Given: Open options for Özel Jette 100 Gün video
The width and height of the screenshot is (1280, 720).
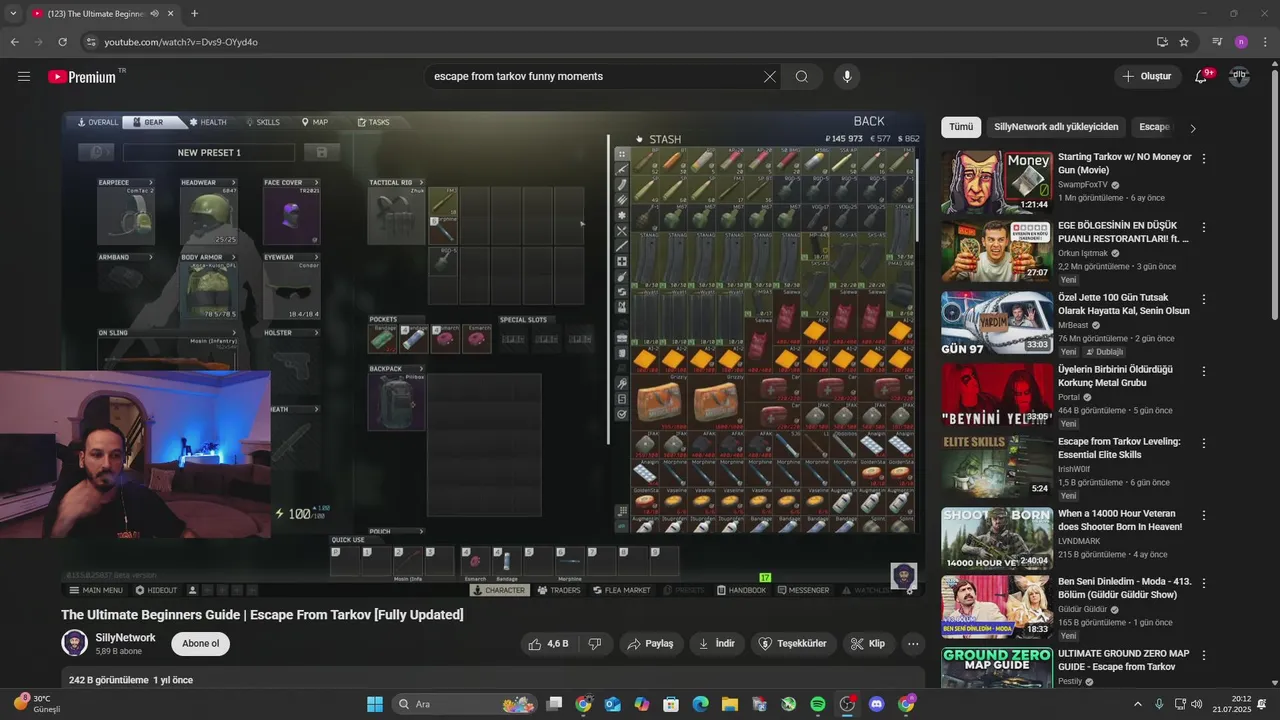Looking at the screenshot, I should click(x=1204, y=299).
